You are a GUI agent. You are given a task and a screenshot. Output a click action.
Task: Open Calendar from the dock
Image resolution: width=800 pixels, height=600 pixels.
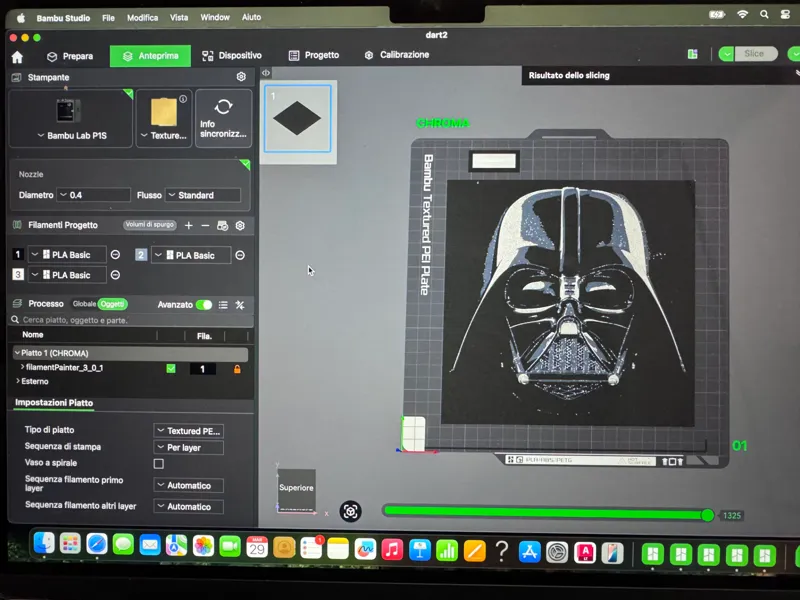tap(257, 547)
